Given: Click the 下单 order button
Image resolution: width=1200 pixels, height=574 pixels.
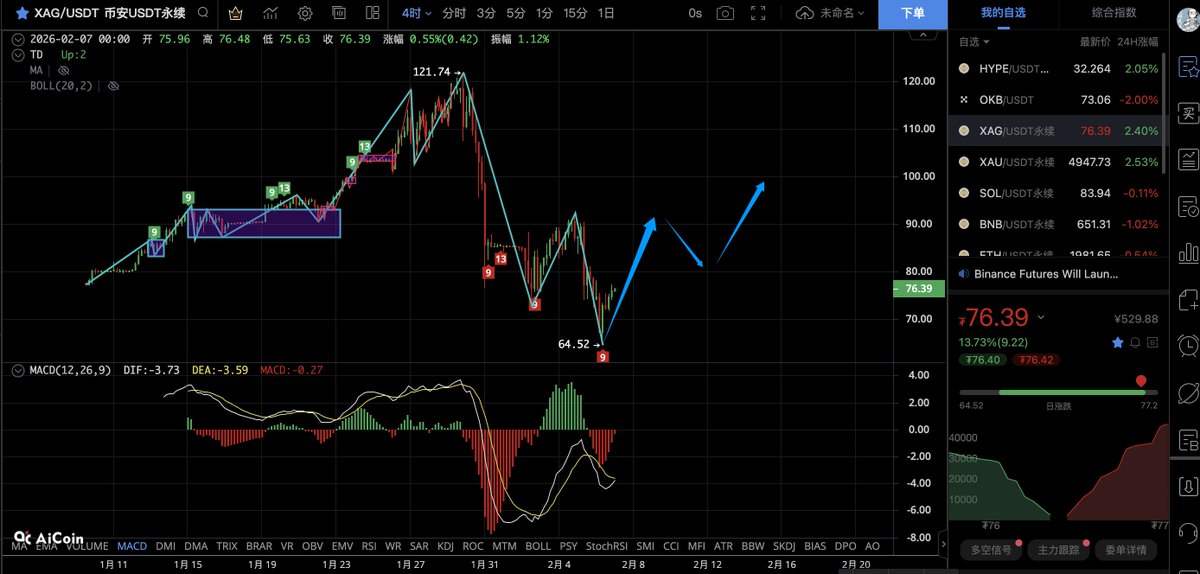Looking at the screenshot, I should 912,14.
